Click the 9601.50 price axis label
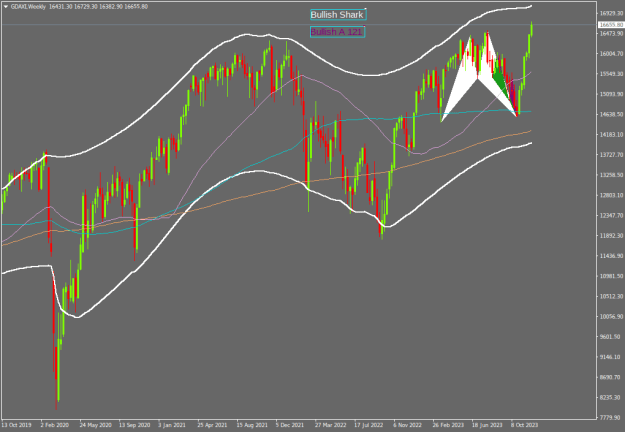 [610, 337]
